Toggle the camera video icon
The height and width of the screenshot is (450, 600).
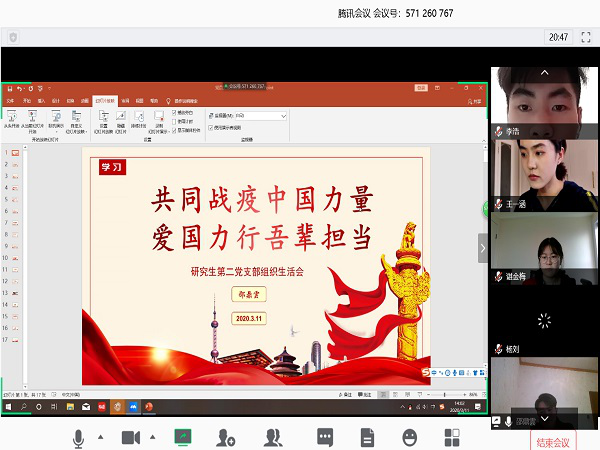[130, 438]
